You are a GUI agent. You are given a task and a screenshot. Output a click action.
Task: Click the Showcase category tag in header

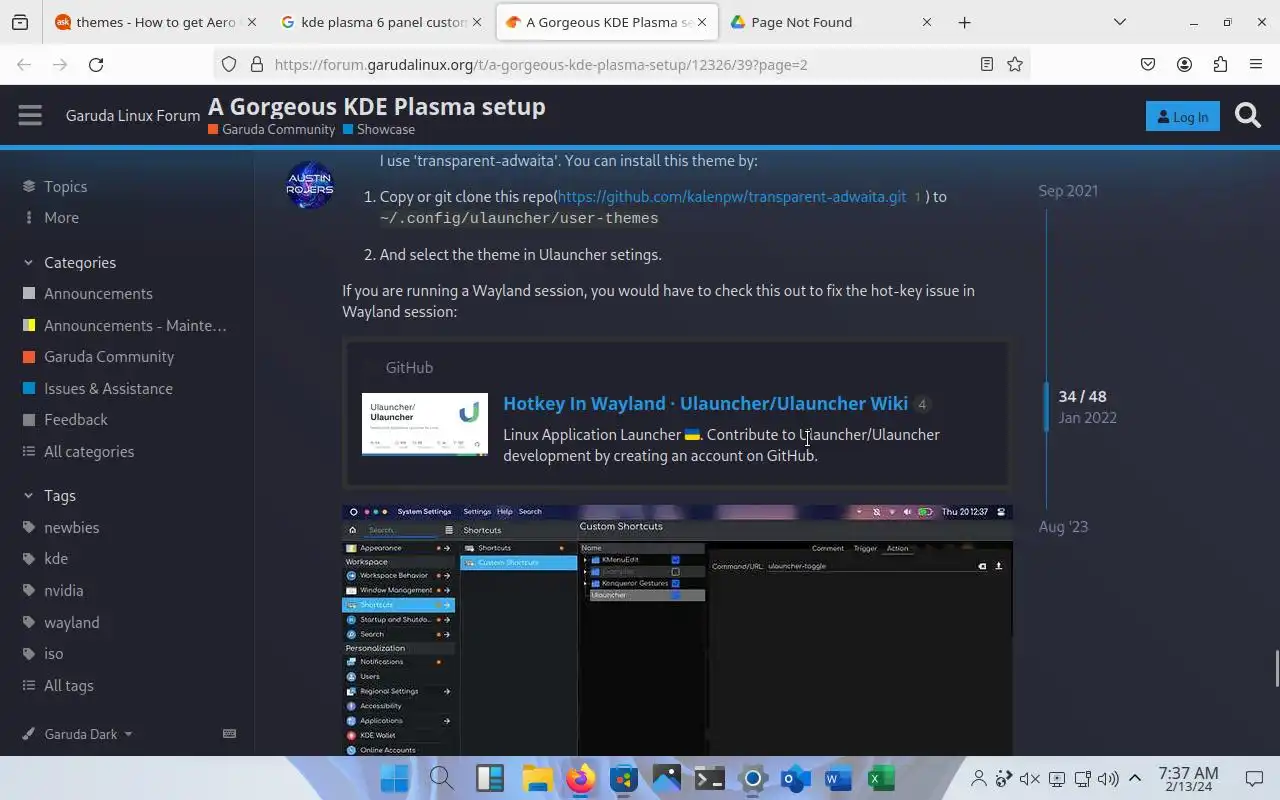tap(378, 129)
